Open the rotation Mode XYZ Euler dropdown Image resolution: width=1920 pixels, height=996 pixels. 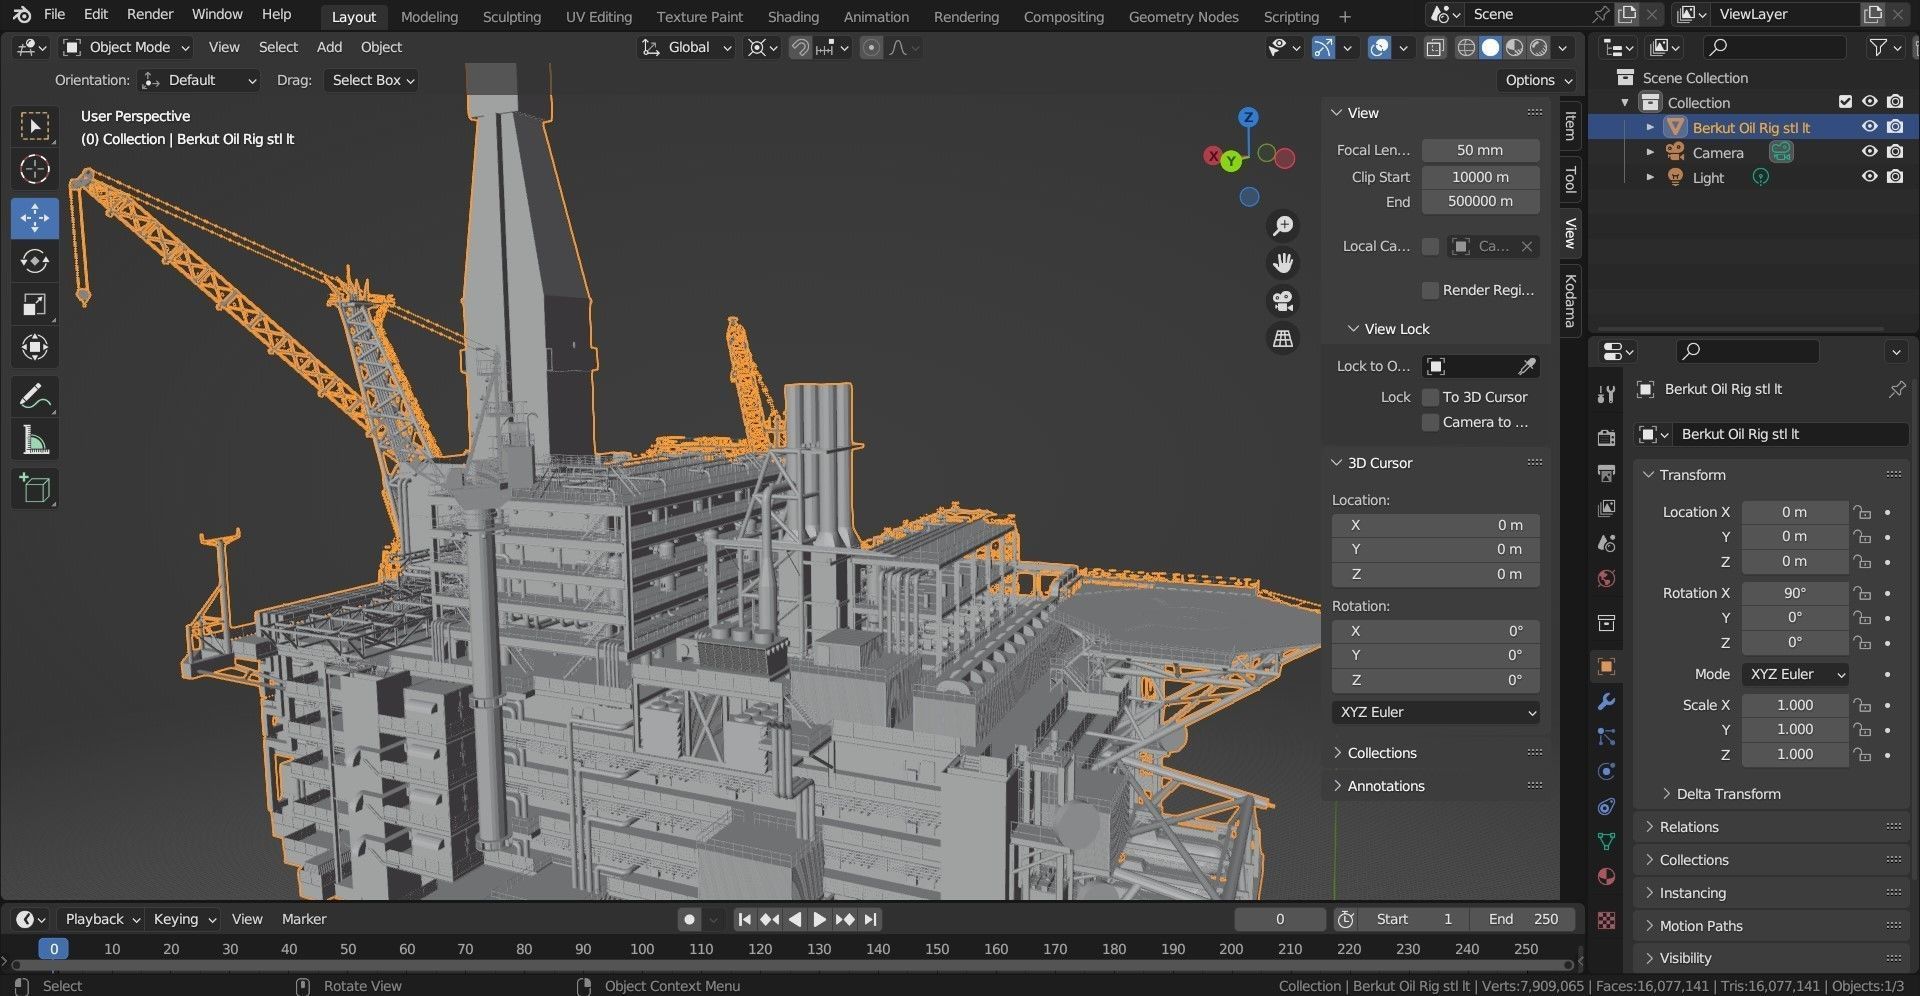pyautogui.click(x=1795, y=674)
